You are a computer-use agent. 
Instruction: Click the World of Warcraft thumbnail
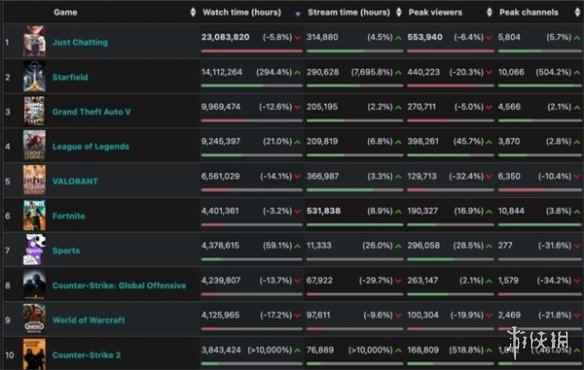click(x=34, y=319)
